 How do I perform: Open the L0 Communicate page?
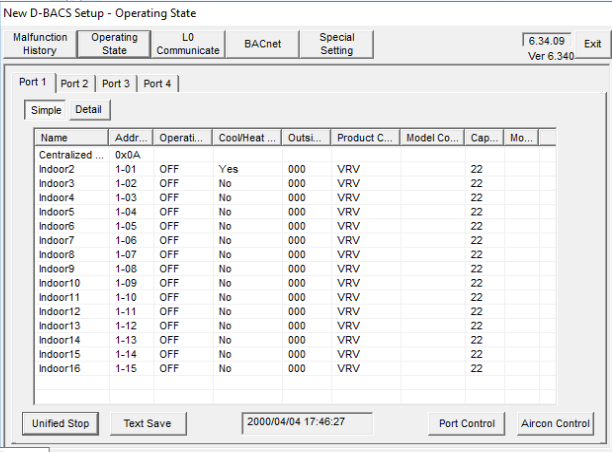(x=189, y=44)
